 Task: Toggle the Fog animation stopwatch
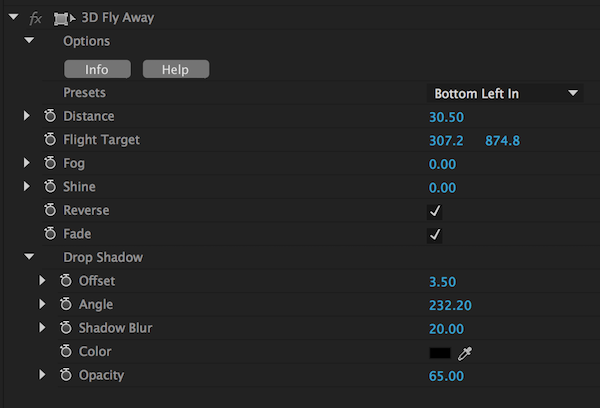click(x=50, y=164)
